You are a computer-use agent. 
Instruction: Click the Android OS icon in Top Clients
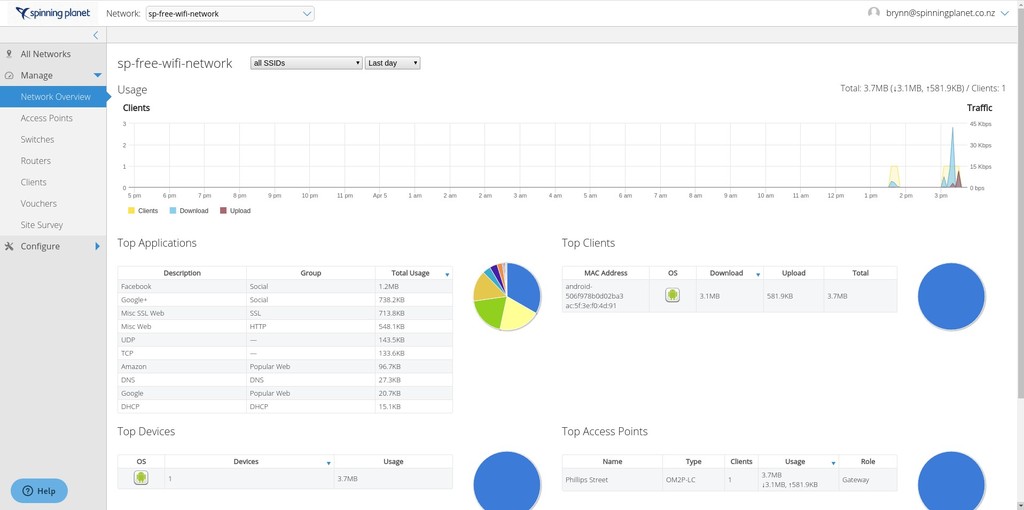(x=673, y=295)
